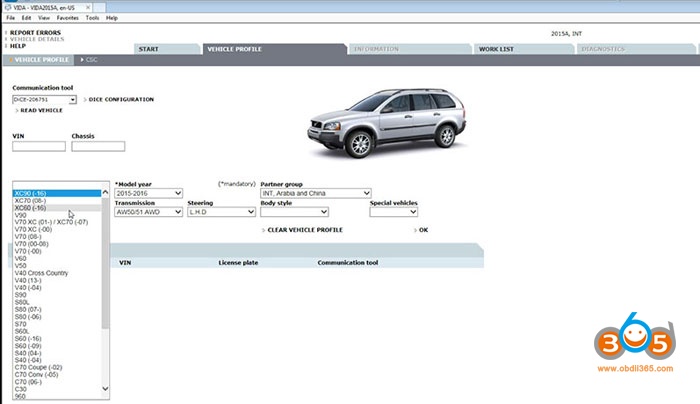The image size is (700, 404).
Task: Confirm with the OK button
Action: tap(423, 230)
